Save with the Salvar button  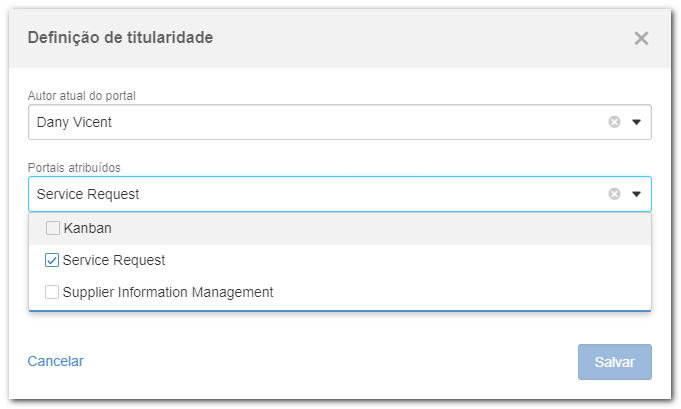(615, 362)
